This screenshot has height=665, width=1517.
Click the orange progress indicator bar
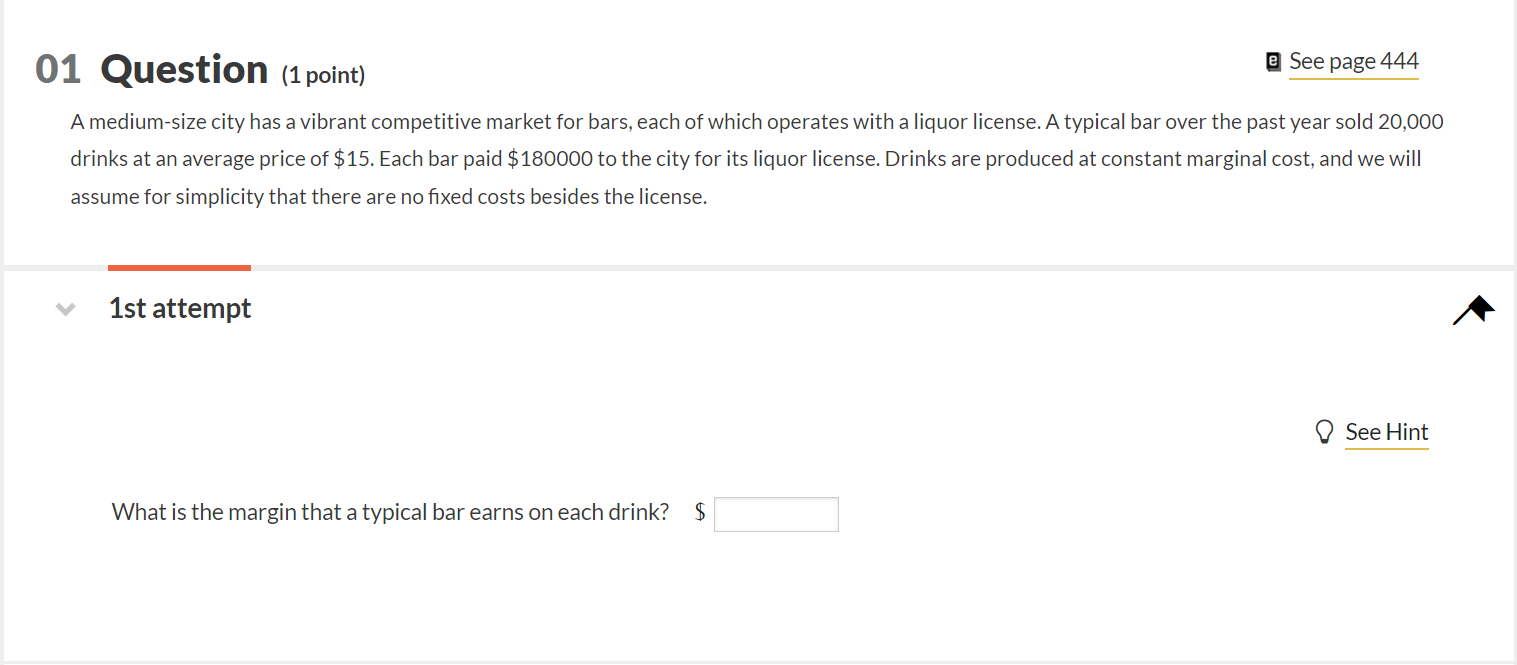(179, 266)
